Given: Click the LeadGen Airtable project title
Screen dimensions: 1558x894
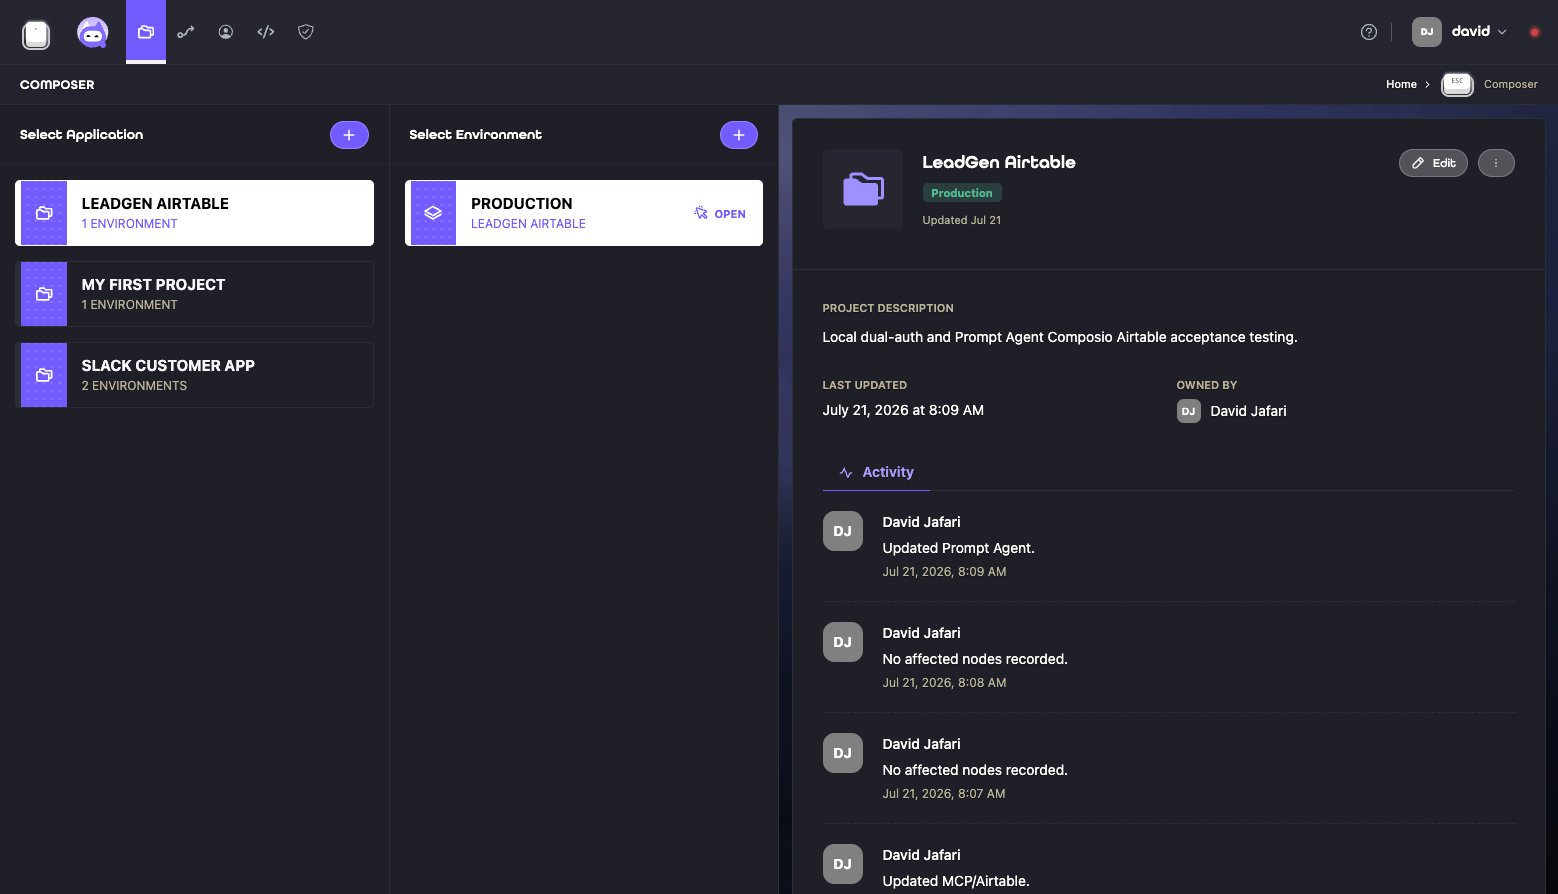Looking at the screenshot, I should coord(999,162).
